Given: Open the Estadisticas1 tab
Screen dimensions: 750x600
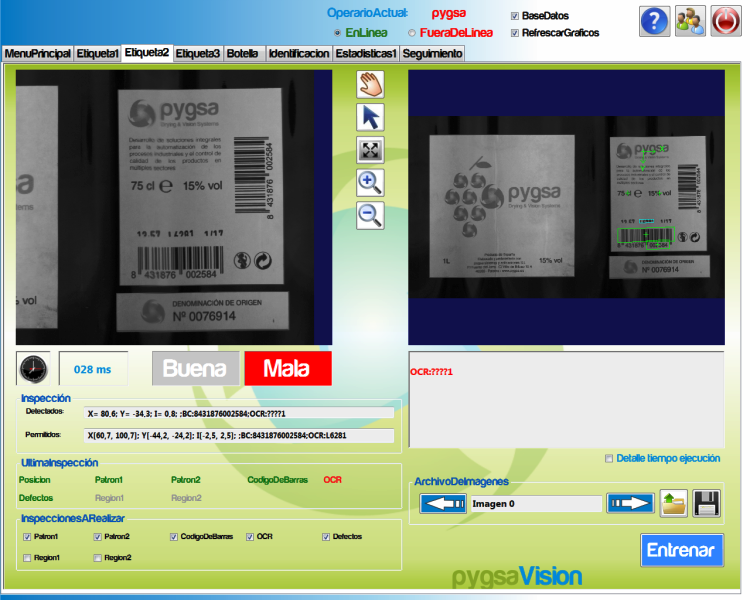Looking at the screenshot, I should (366, 54).
